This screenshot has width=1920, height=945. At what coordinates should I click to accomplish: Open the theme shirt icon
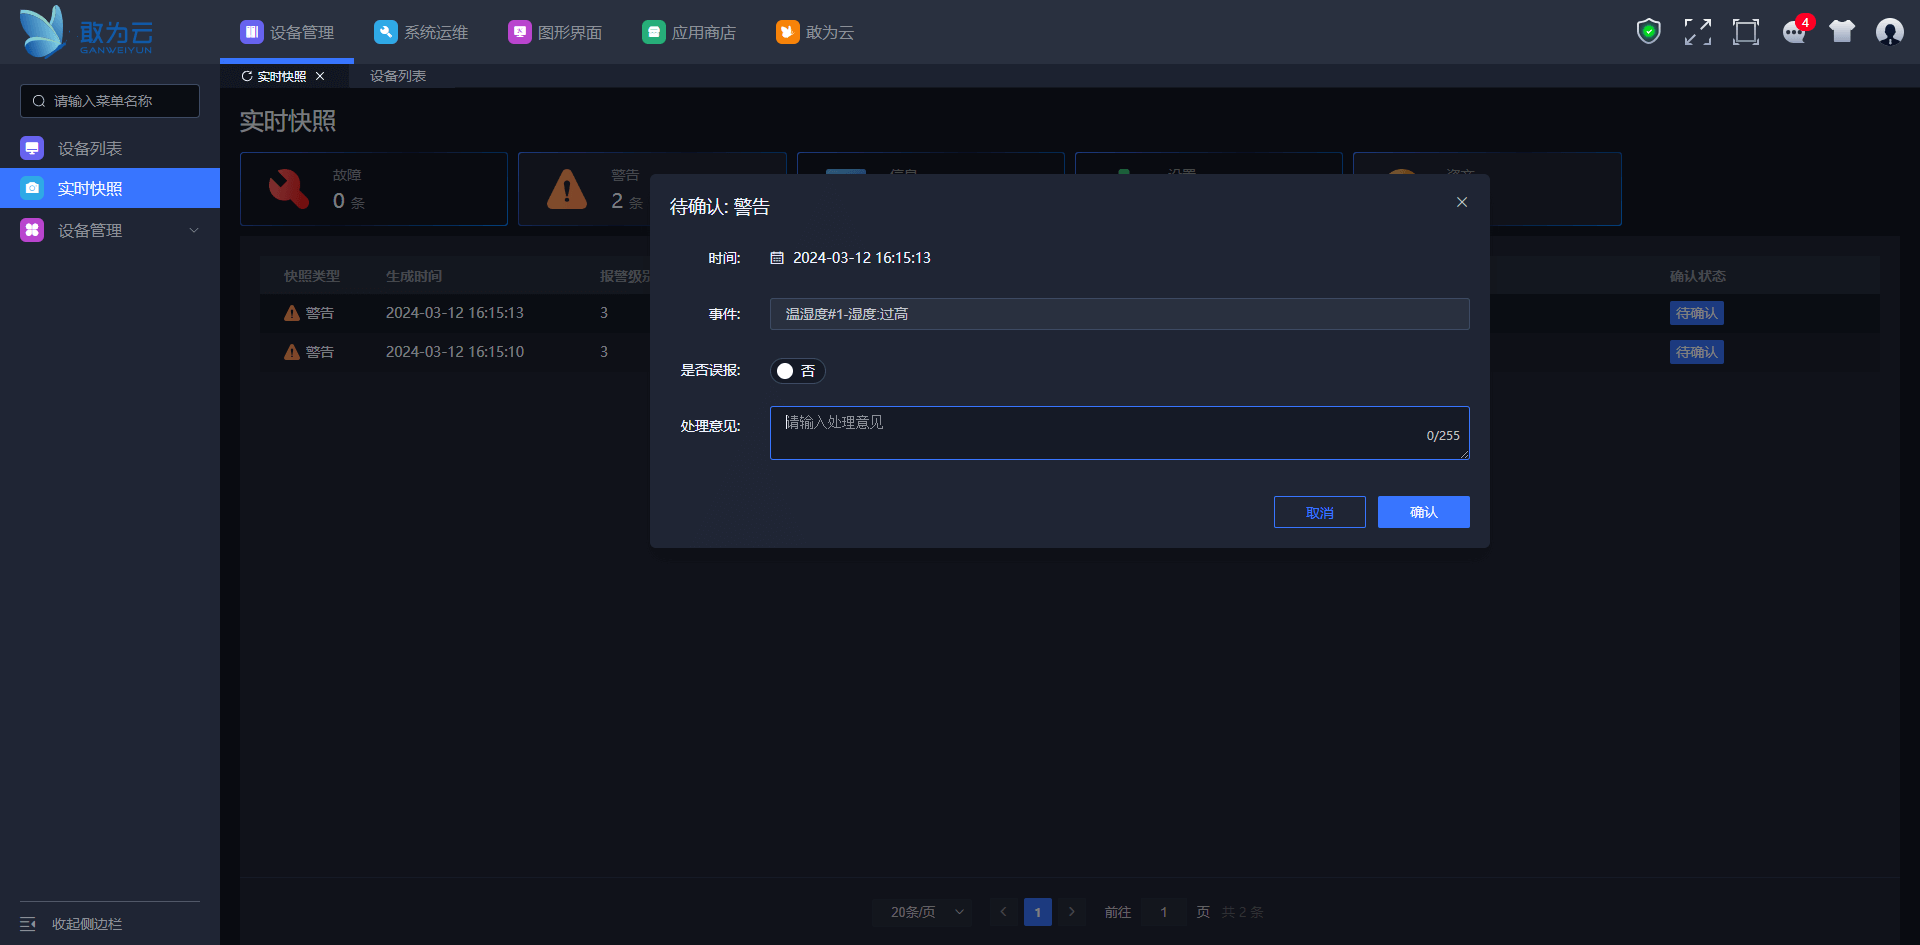1842,32
